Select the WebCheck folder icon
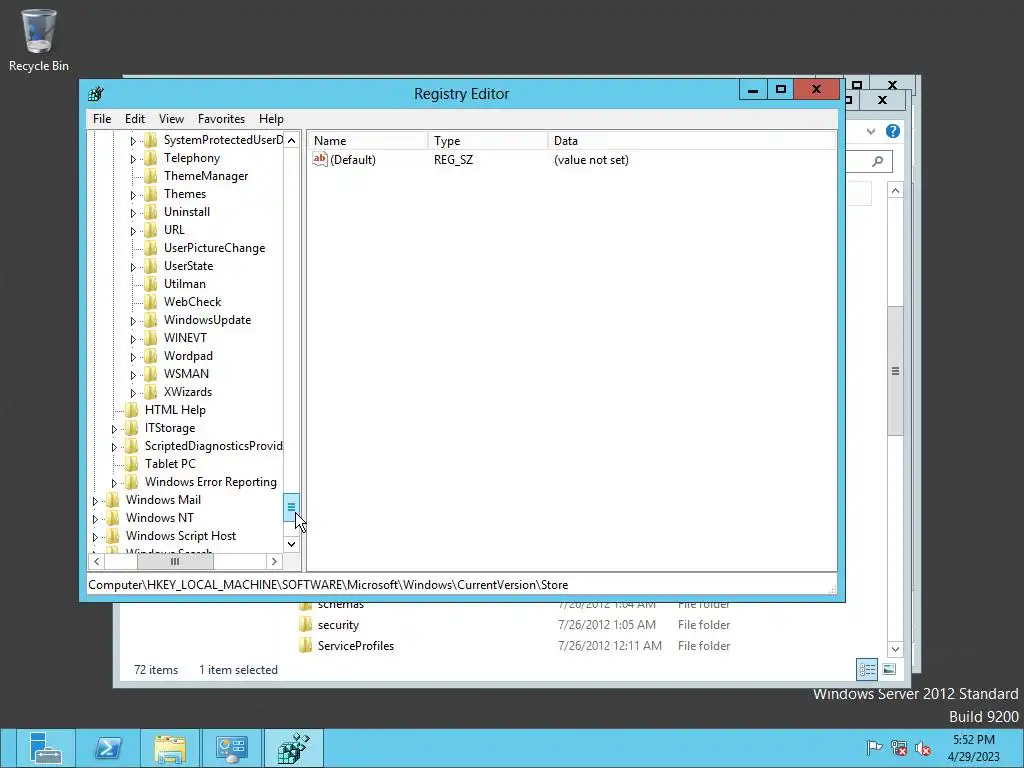 coord(150,302)
